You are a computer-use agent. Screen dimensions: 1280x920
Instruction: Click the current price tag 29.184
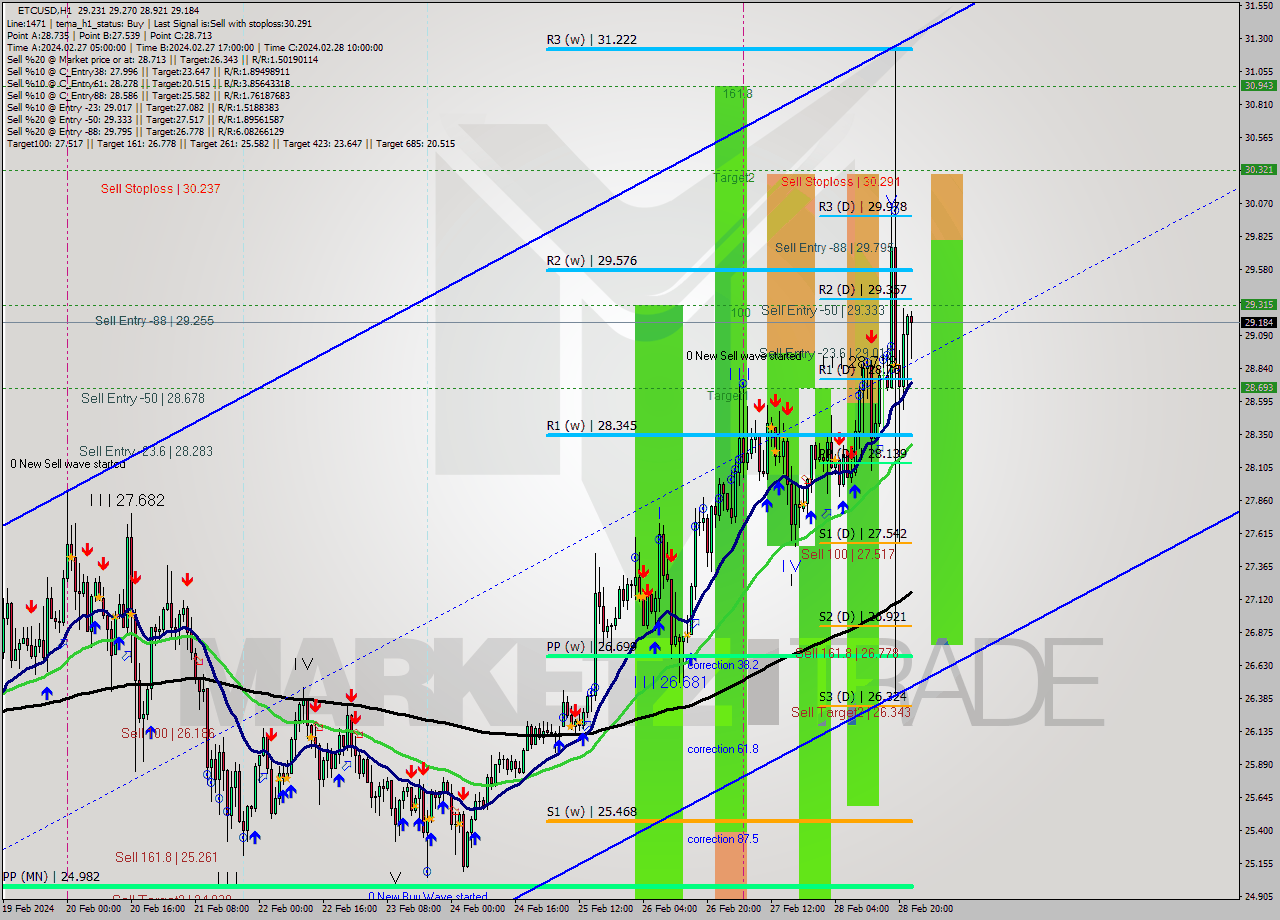[1258, 322]
